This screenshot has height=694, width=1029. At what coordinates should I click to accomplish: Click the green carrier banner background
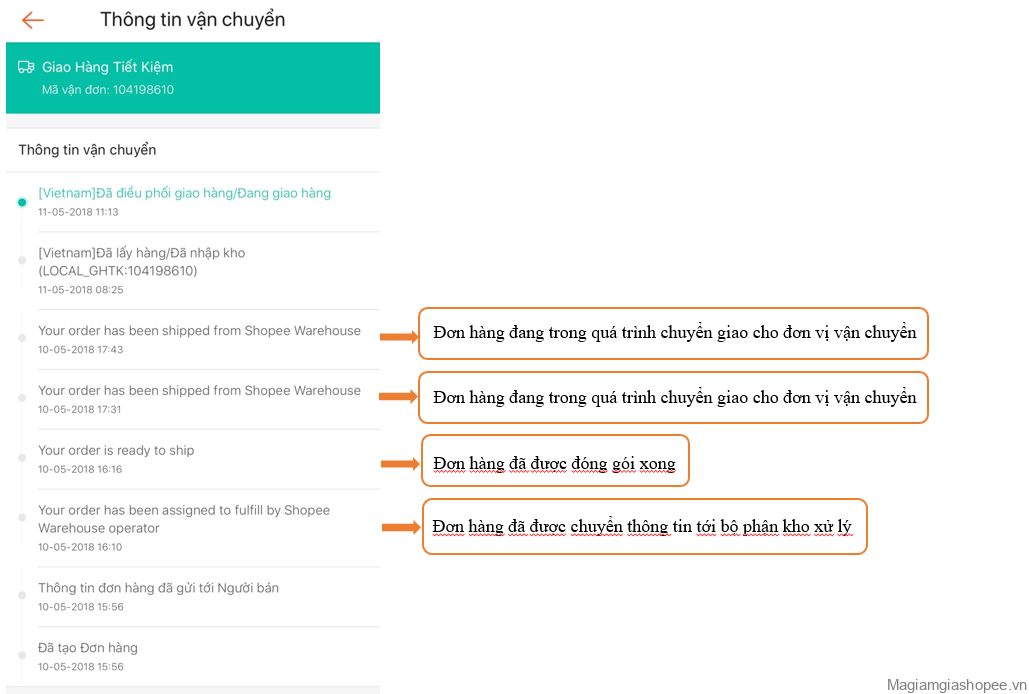(300, 78)
